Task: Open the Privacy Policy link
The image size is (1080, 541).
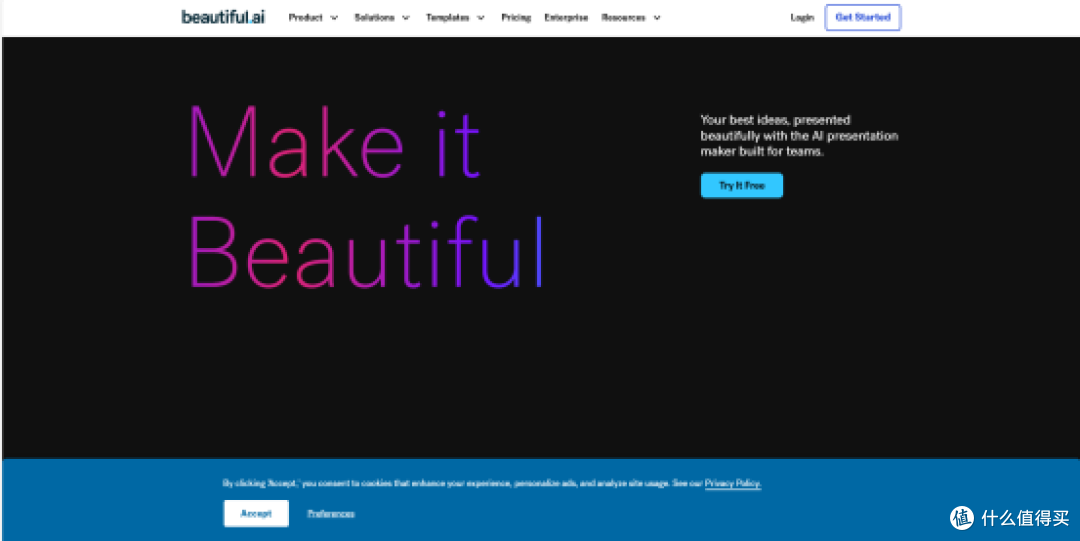Action: 733,484
